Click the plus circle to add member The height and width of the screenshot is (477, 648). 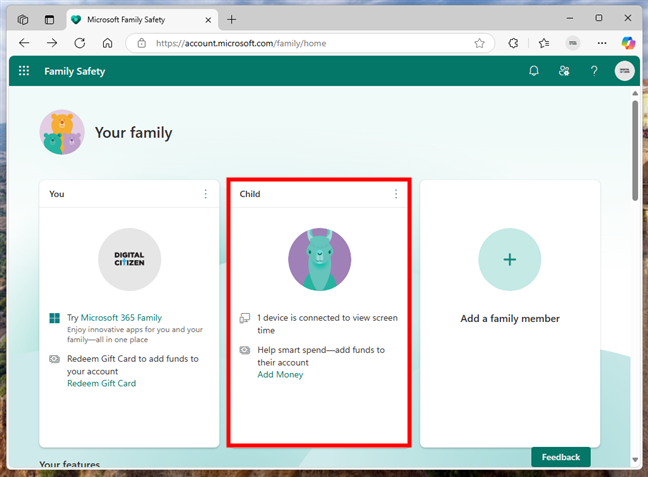tap(510, 260)
